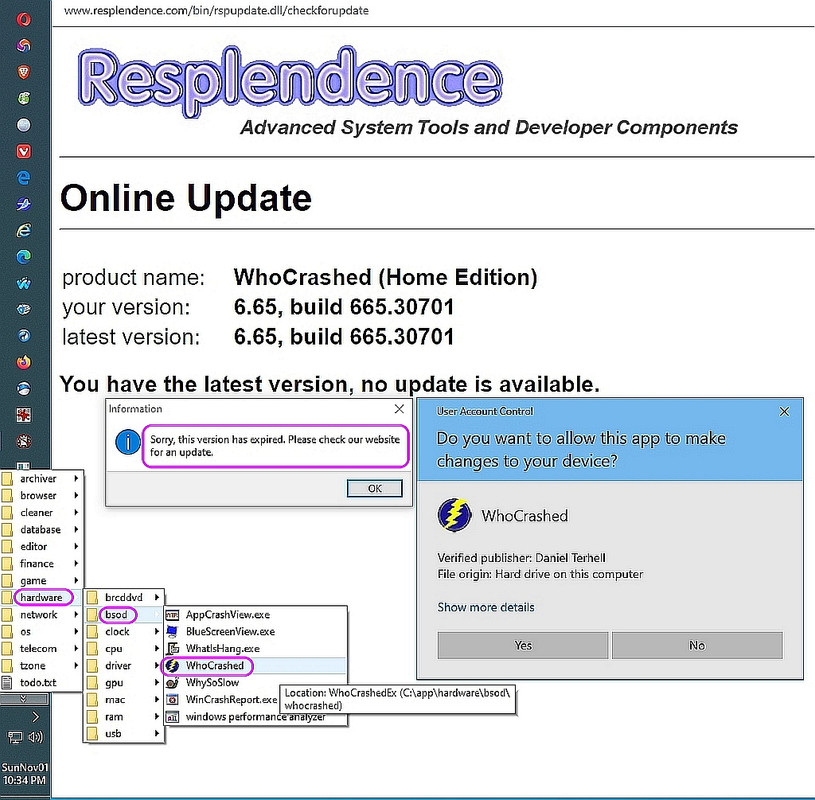Open the game folder entry
The width and height of the screenshot is (815, 800).
pos(41,581)
